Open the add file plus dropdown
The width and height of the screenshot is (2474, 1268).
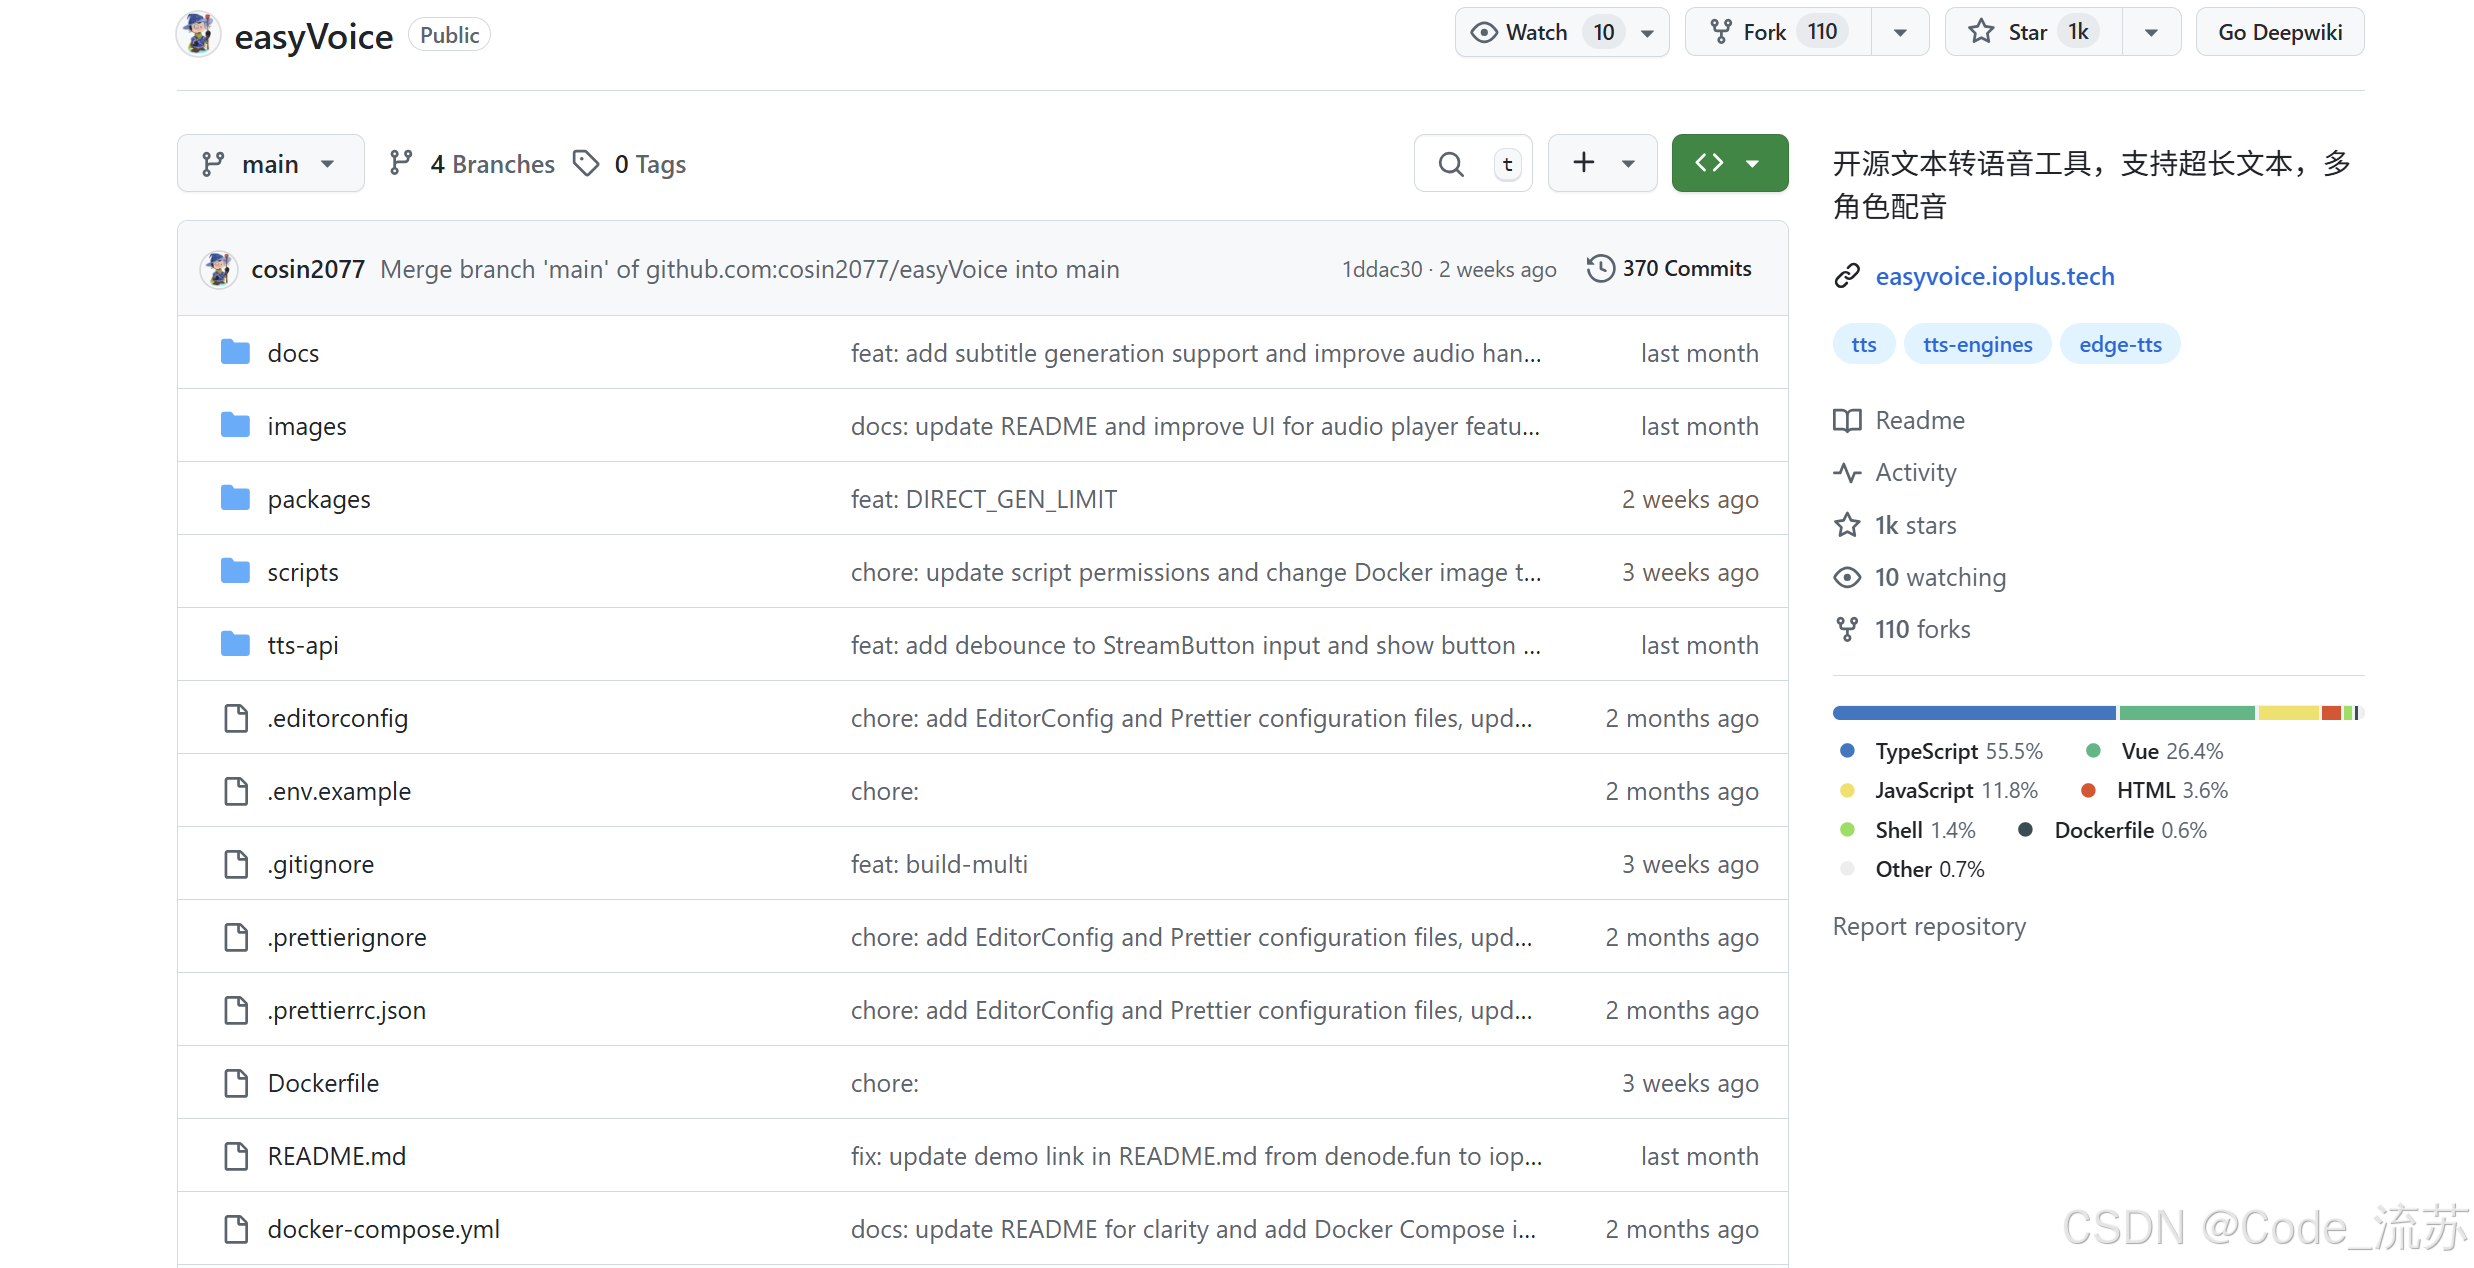[1602, 163]
